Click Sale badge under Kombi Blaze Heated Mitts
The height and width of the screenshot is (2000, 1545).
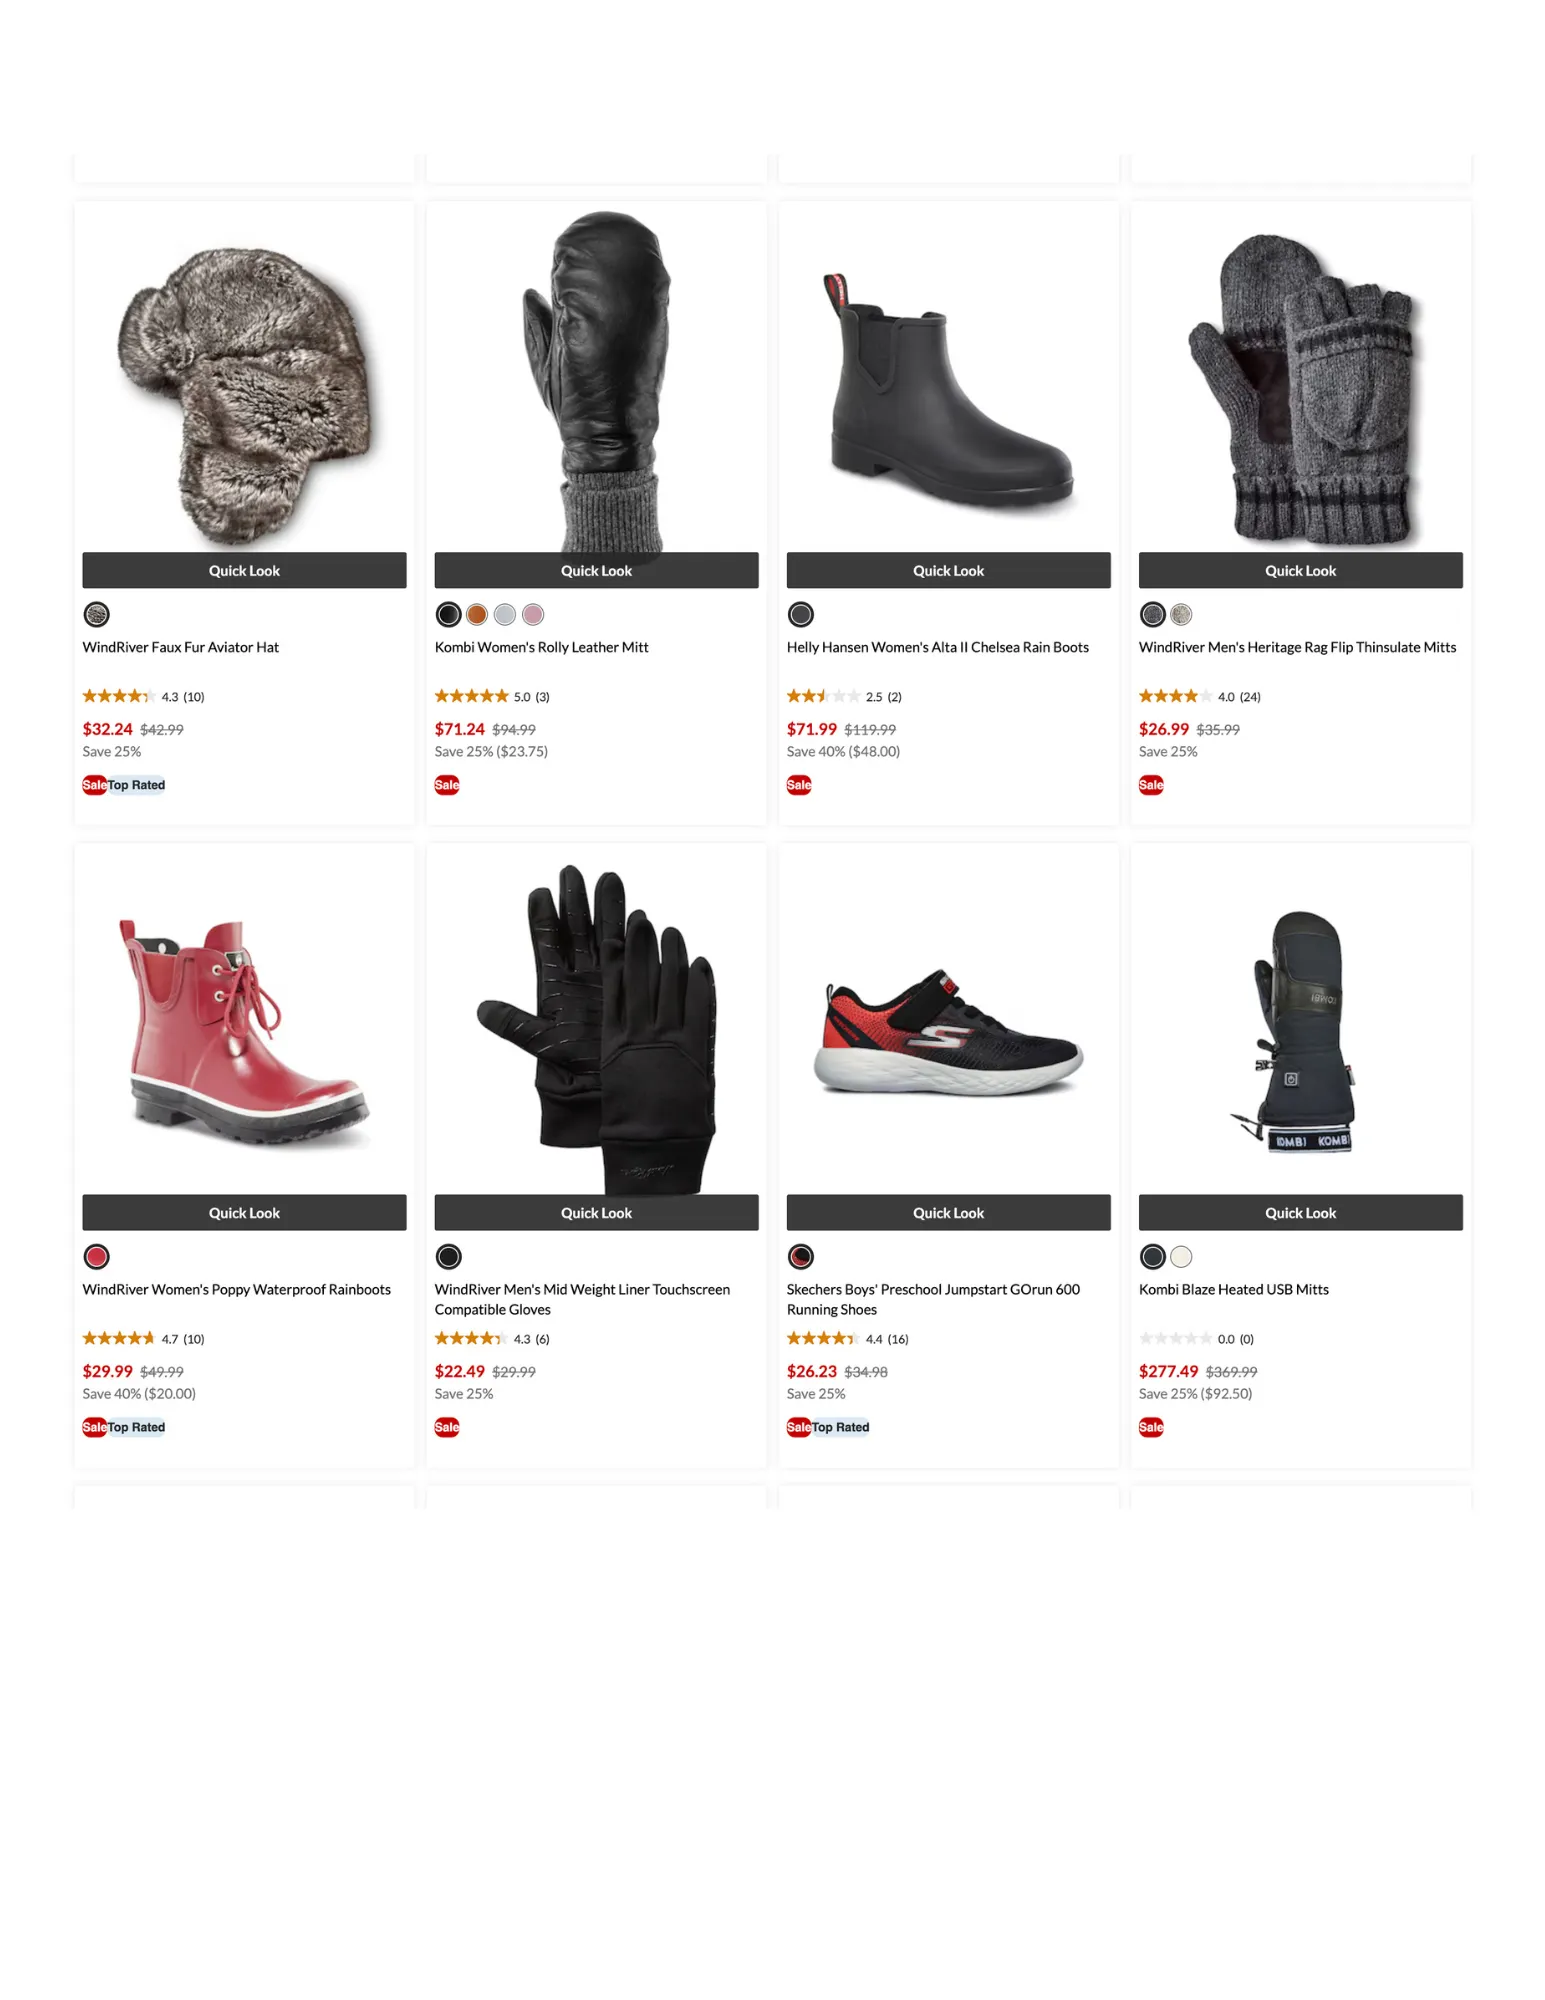[x=1151, y=1427]
